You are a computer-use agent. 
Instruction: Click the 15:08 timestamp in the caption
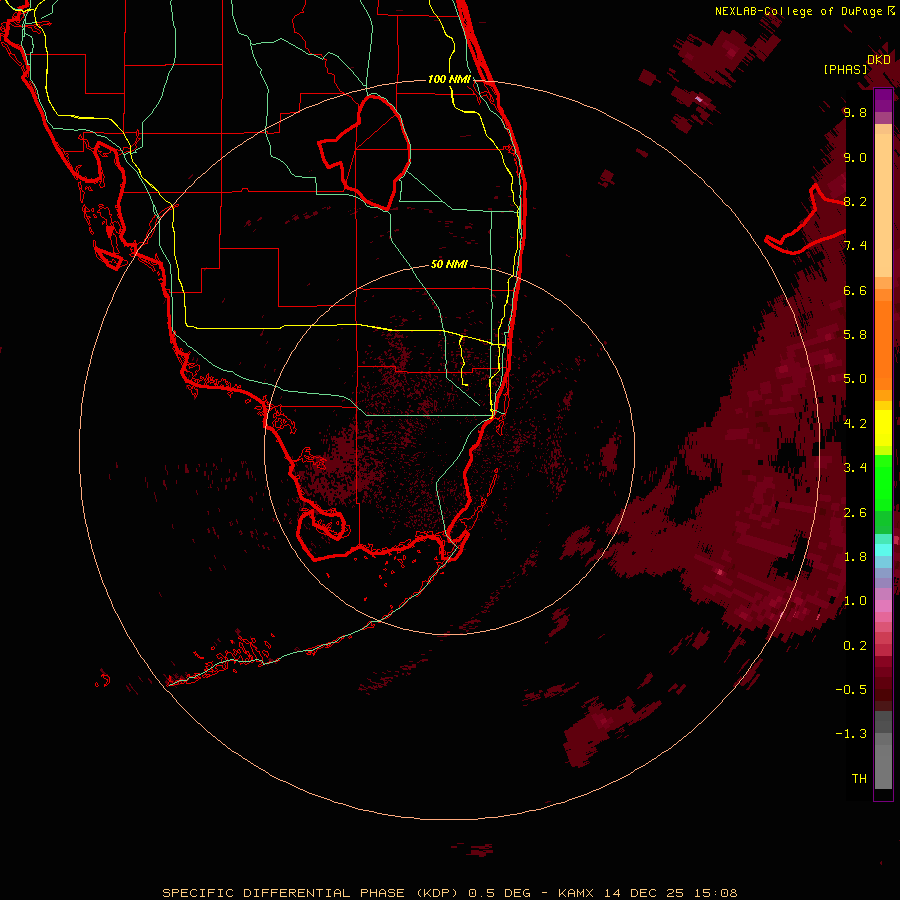pyautogui.click(x=717, y=893)
